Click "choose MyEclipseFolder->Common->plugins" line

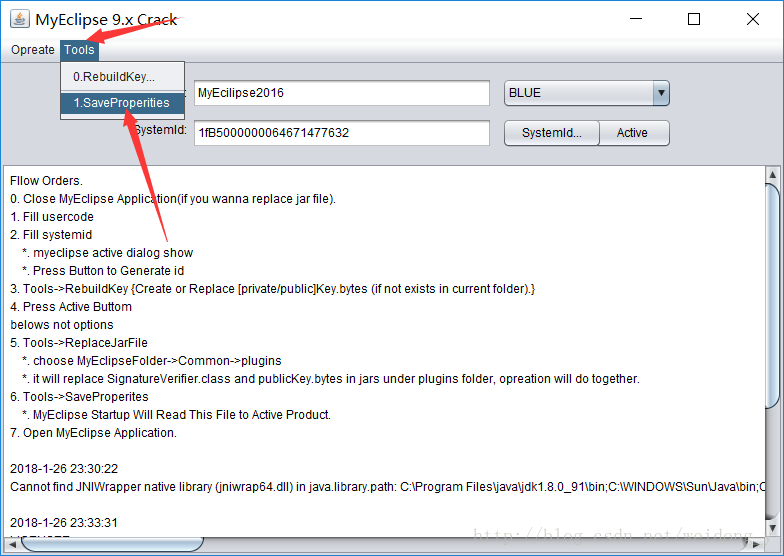(x=152, y=361)
